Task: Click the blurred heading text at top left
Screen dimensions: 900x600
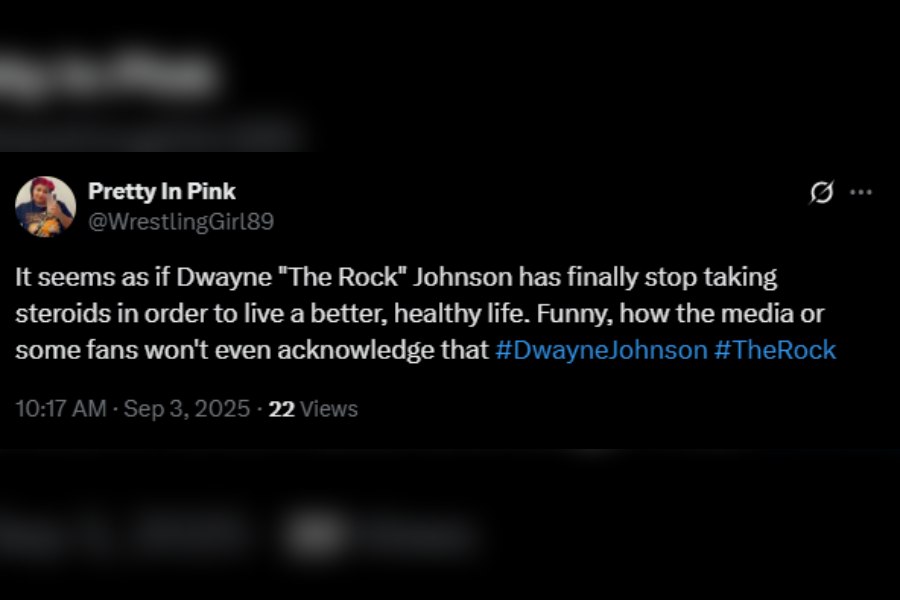Action: (x=109, y=73)
